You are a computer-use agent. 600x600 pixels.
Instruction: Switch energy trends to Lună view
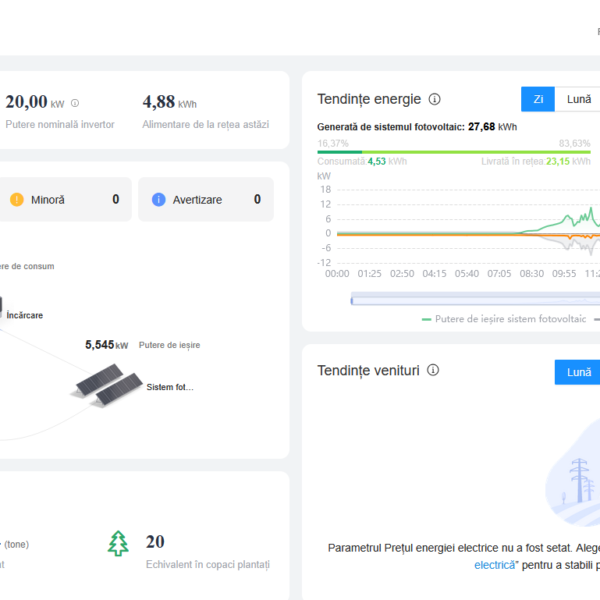tap(578, 99)
